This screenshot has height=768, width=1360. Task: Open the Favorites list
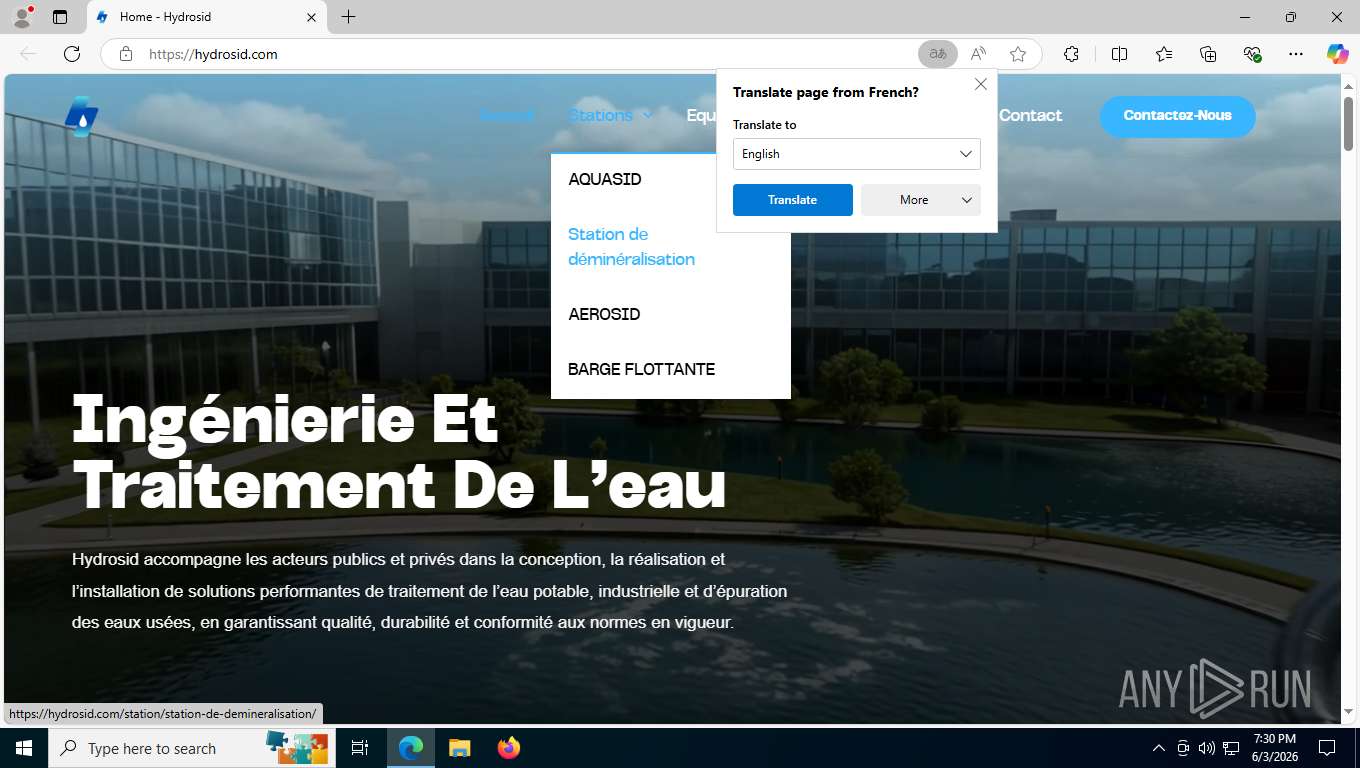[x=1164, y=54]
